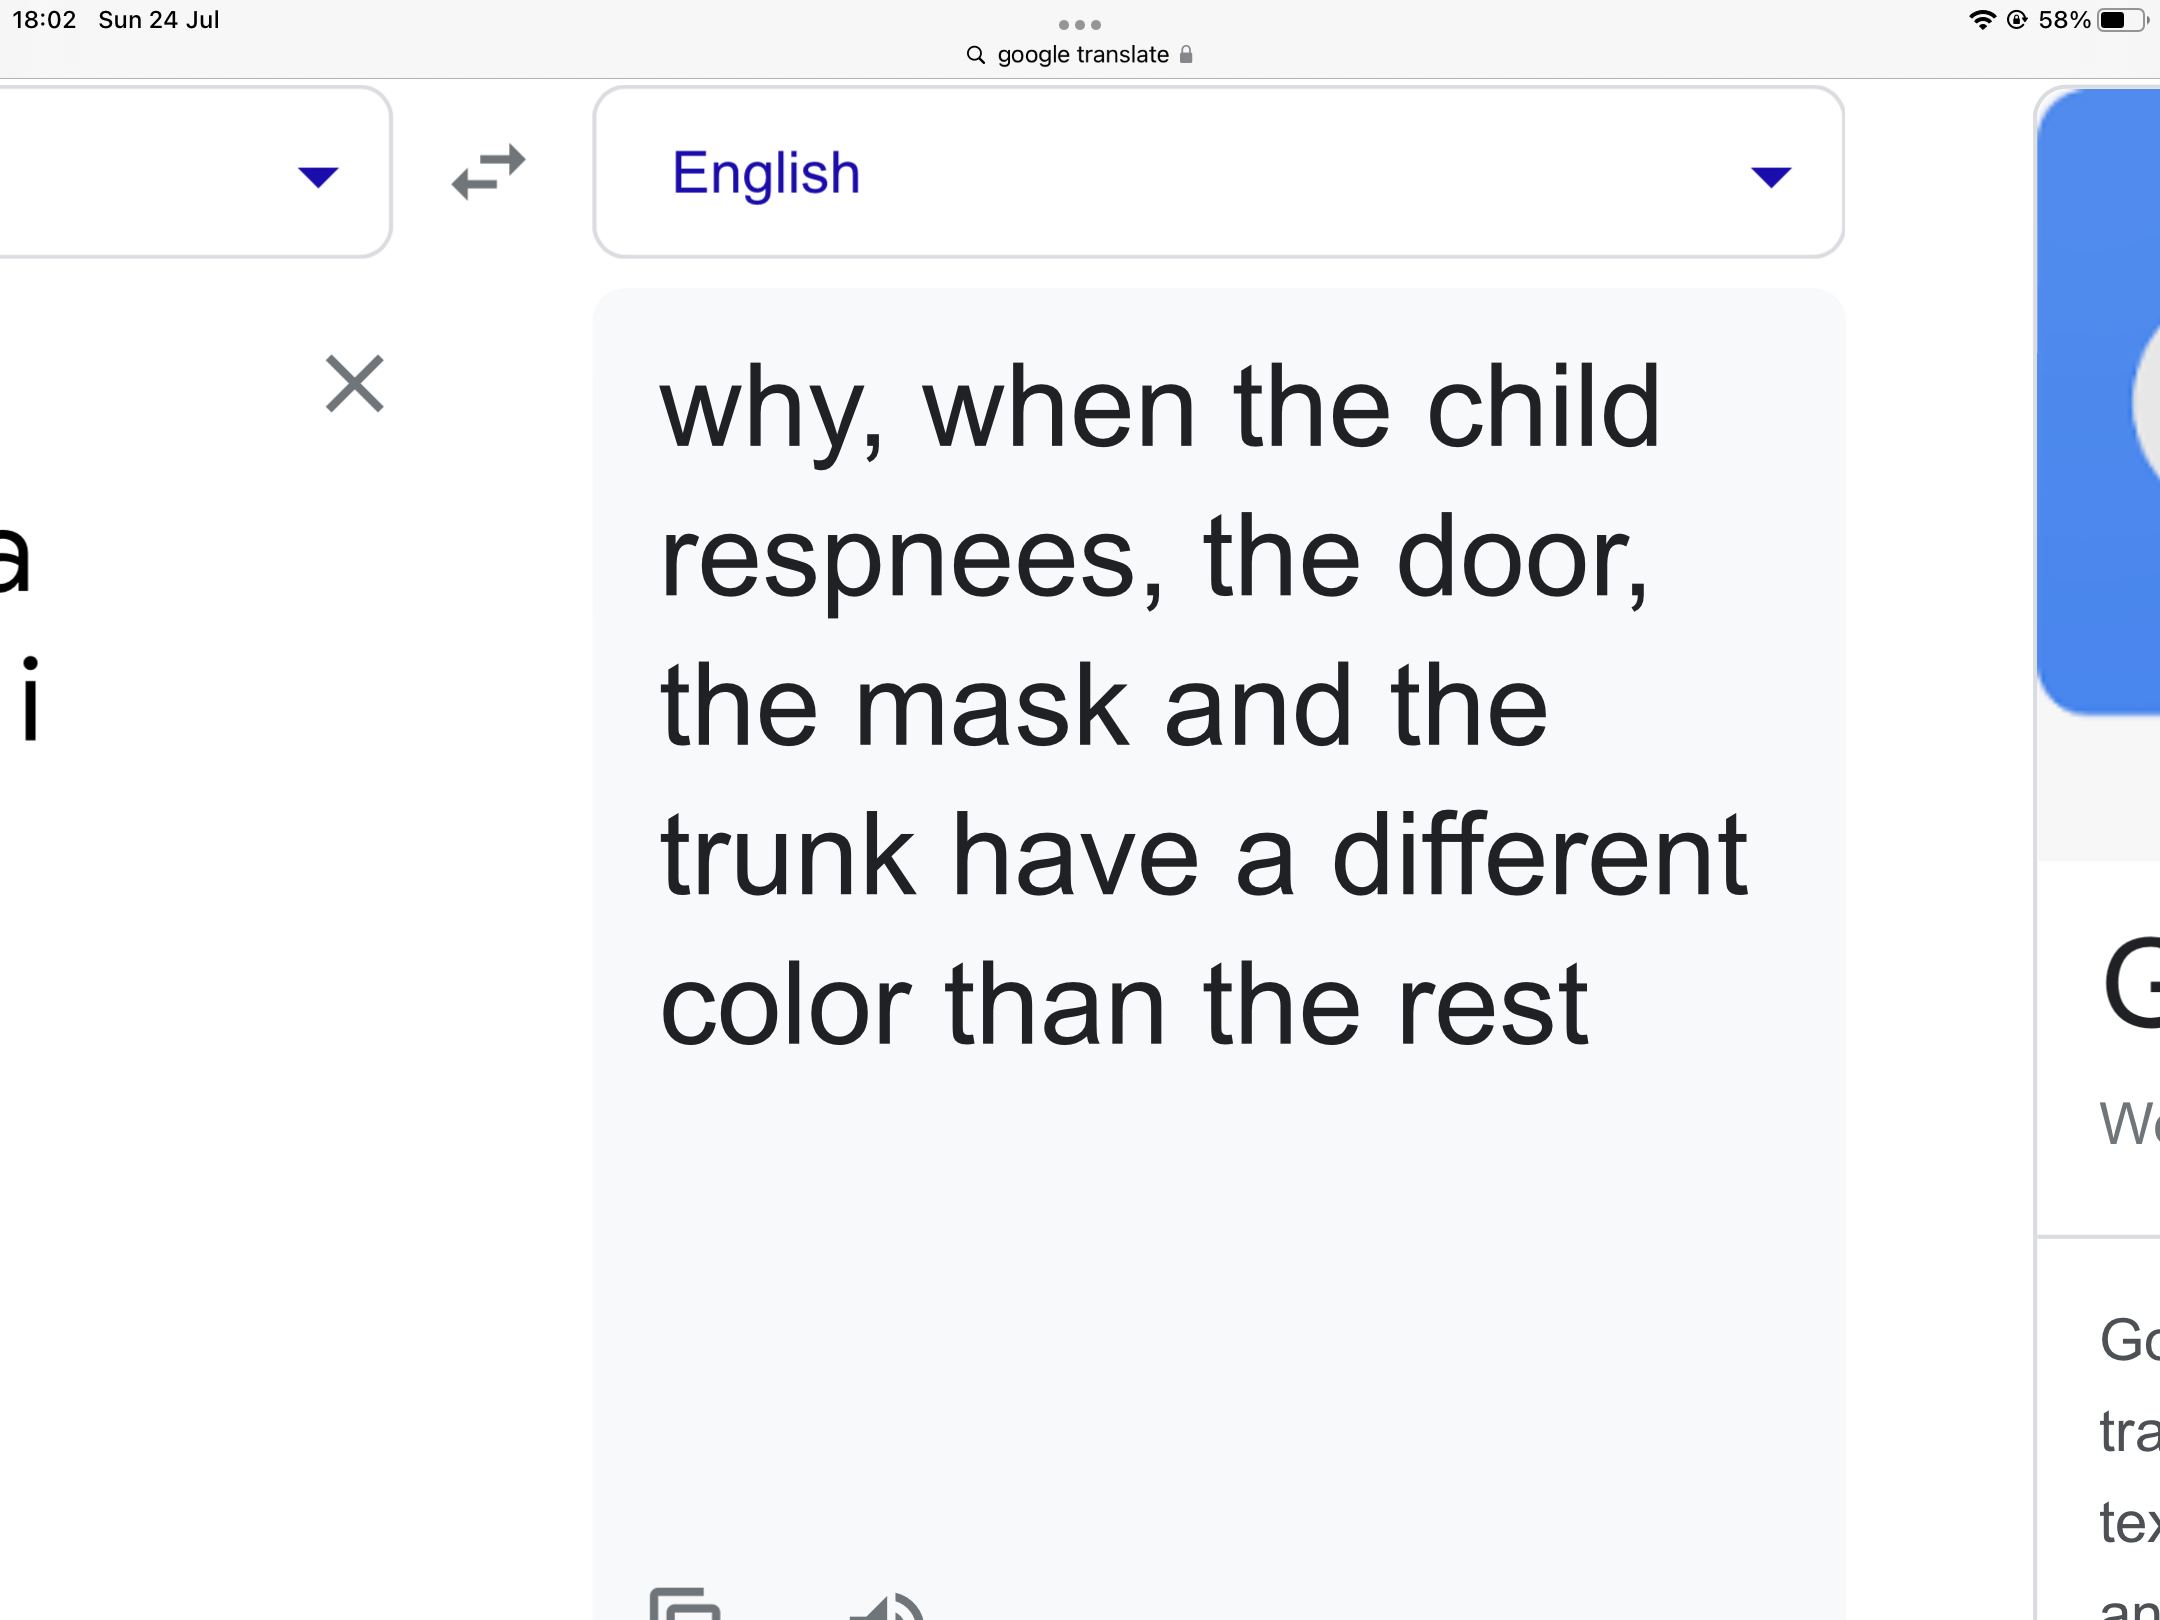Tap the date Sun 24 Jul
Screen dimensions: 2160x1620
(158, 20)
